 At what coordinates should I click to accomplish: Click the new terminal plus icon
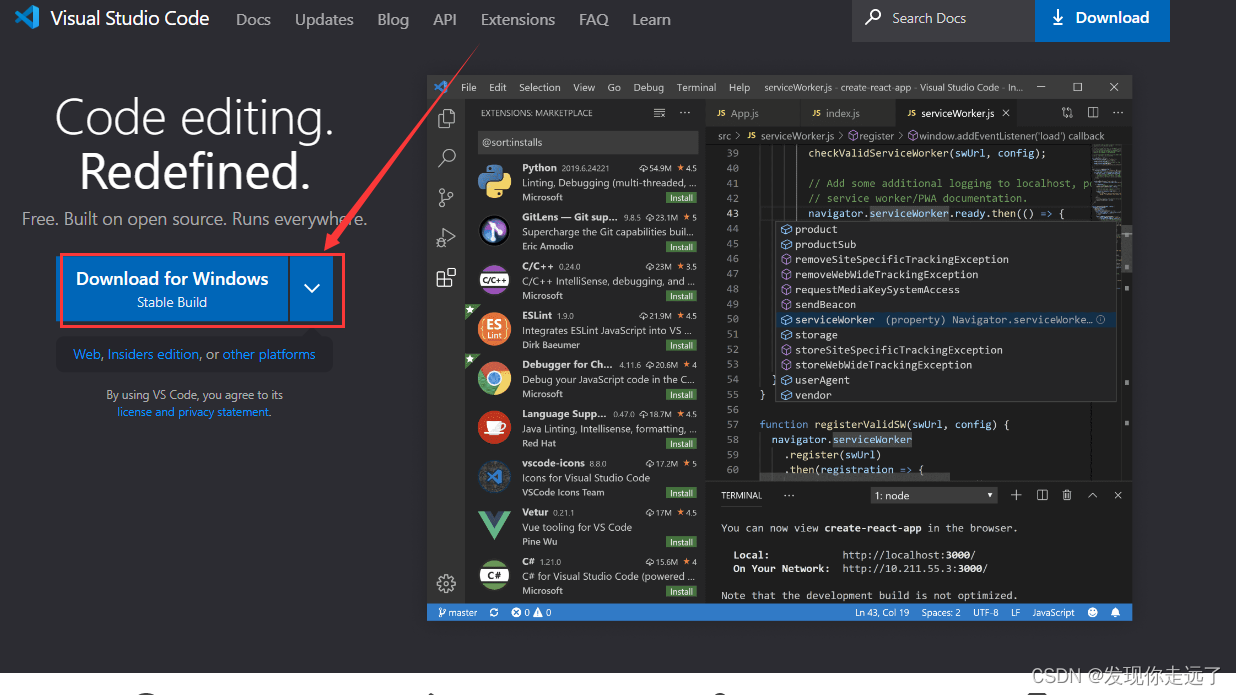tap(1016, 495)
